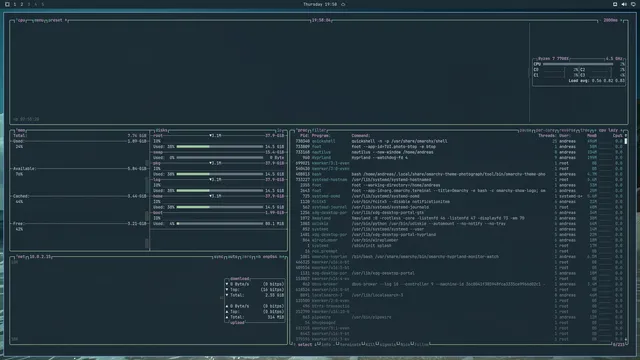Open the Omarchy menu icon in top bar
Viewport: 640px width, 360px height.
[x=7, y=4]
